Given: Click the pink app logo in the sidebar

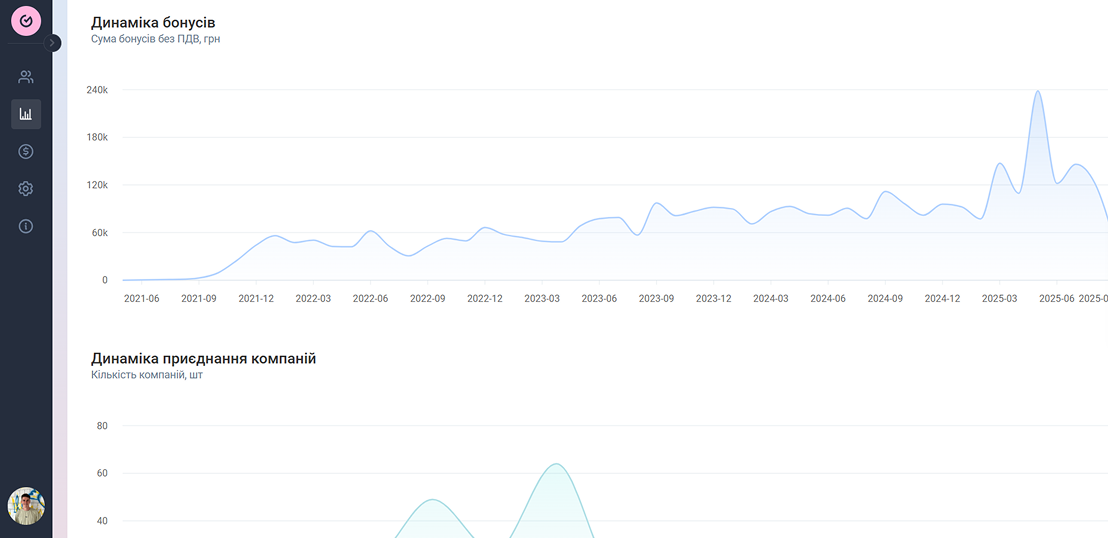Looking at the screenshot, I should [26, 21].
